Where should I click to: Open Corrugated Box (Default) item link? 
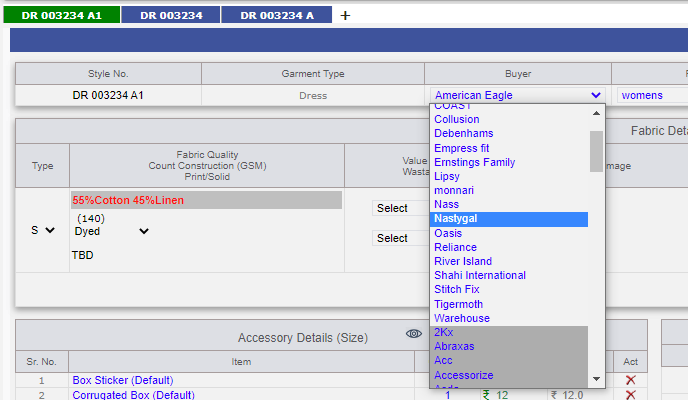133,395
